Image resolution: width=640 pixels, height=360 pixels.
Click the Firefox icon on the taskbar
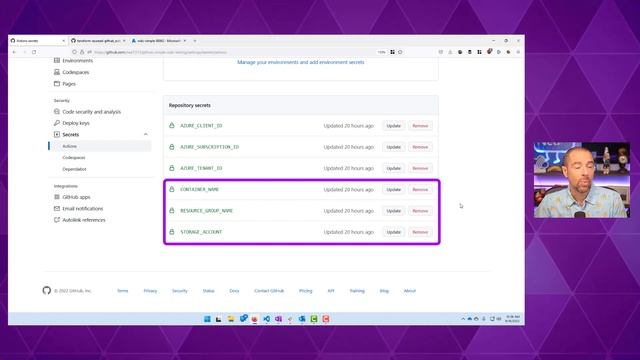click(x=254, y=319)
